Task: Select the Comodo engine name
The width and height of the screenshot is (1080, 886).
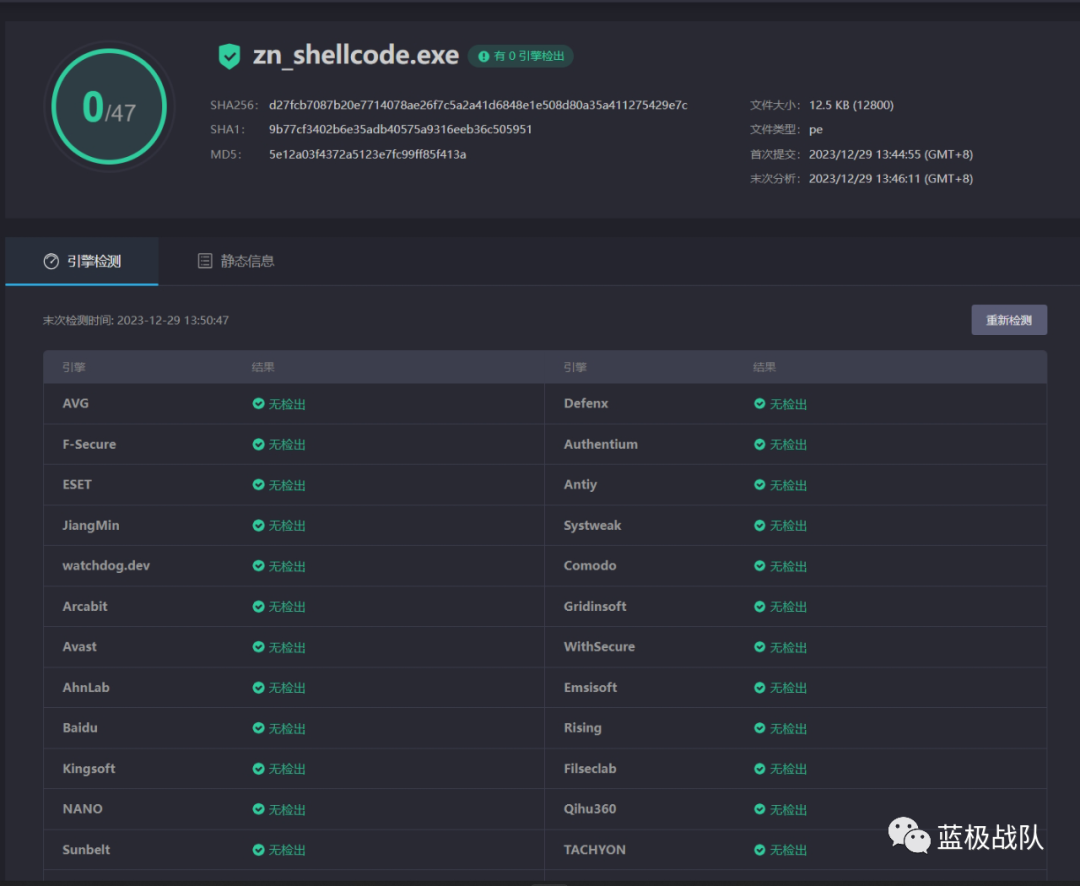Action: [x=590, y=566]
